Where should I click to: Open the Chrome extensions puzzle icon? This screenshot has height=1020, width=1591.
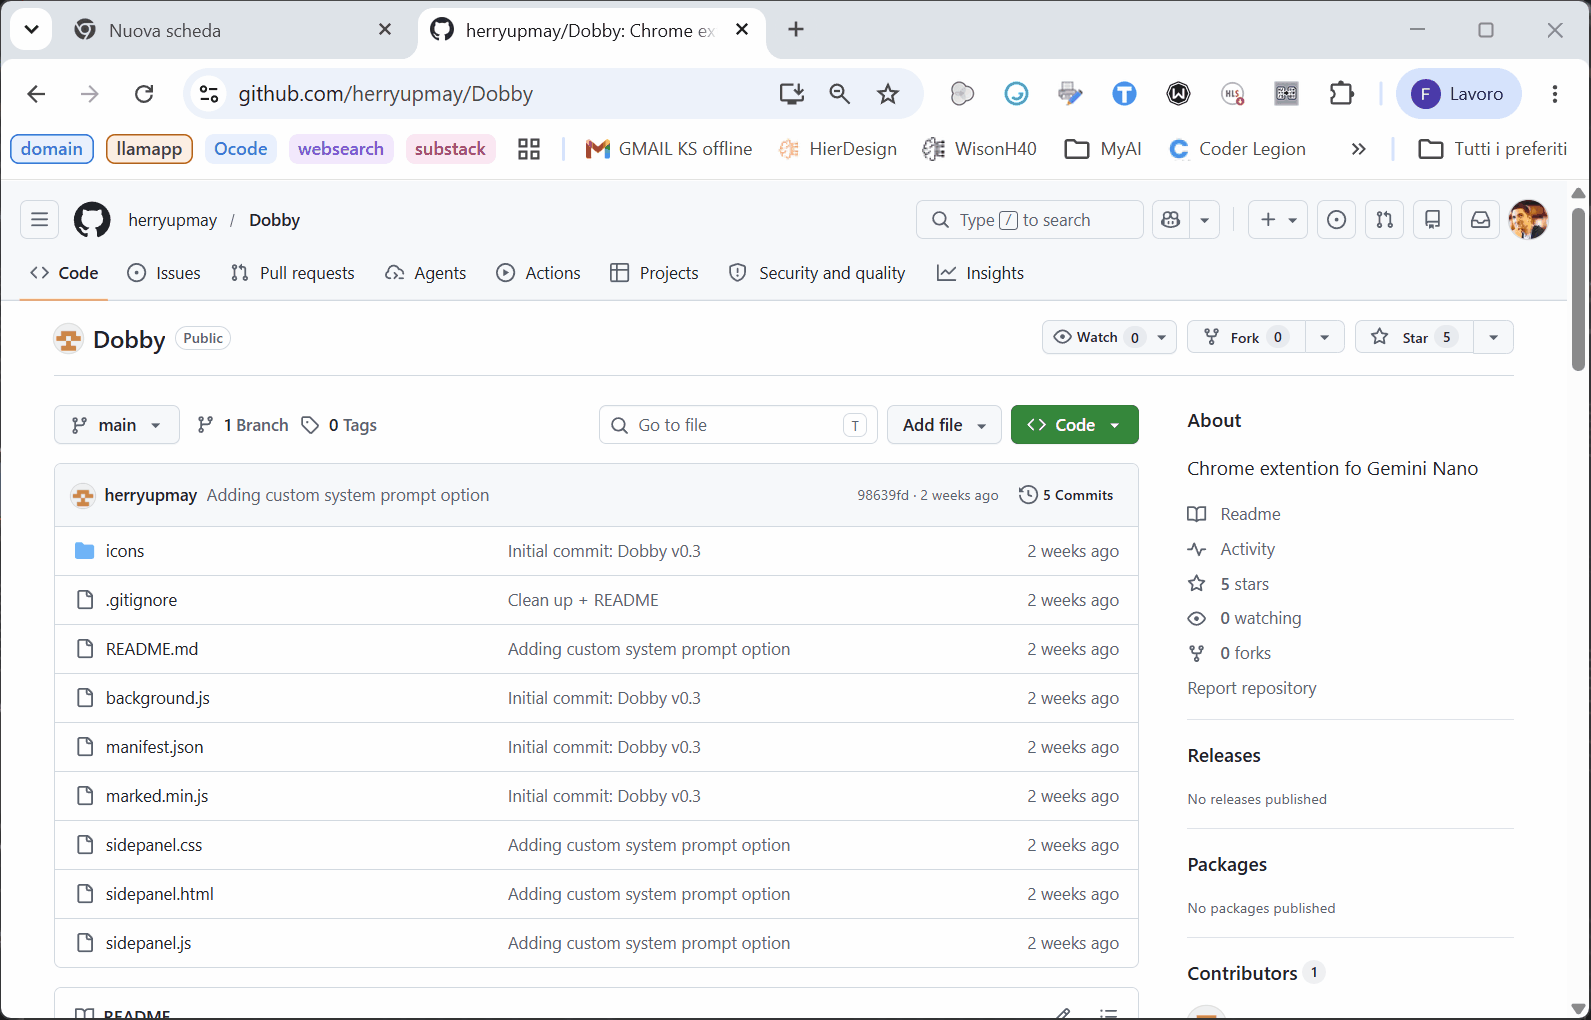[1342, 94]
